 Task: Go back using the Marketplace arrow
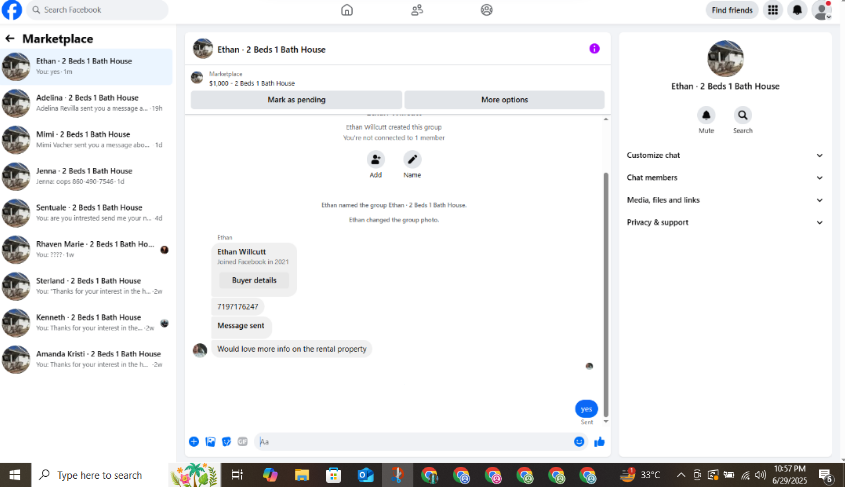click(10, 39)
